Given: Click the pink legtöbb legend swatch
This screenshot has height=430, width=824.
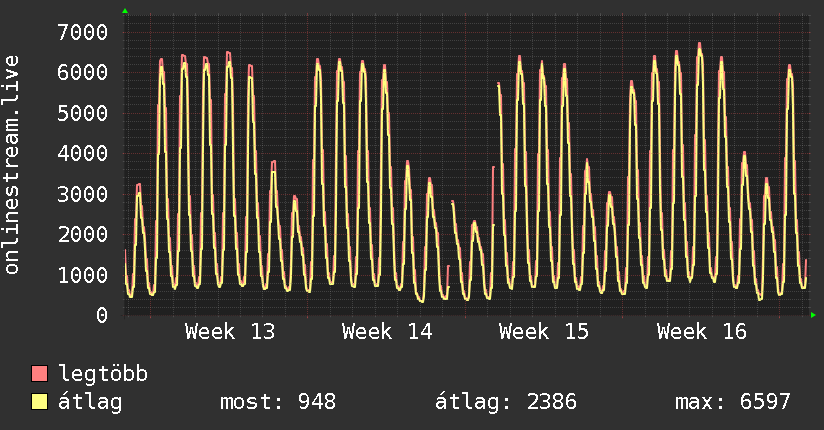Looking at the screenshot, I should point(39,373).
